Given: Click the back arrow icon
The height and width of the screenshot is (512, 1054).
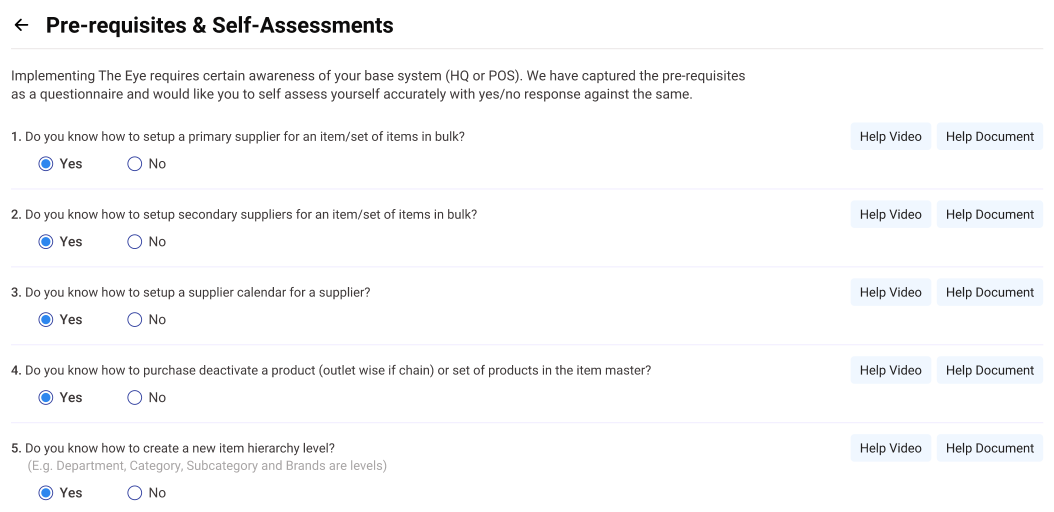Looking at the screenshot, I should pyautogui.click(x=21, y=26).
